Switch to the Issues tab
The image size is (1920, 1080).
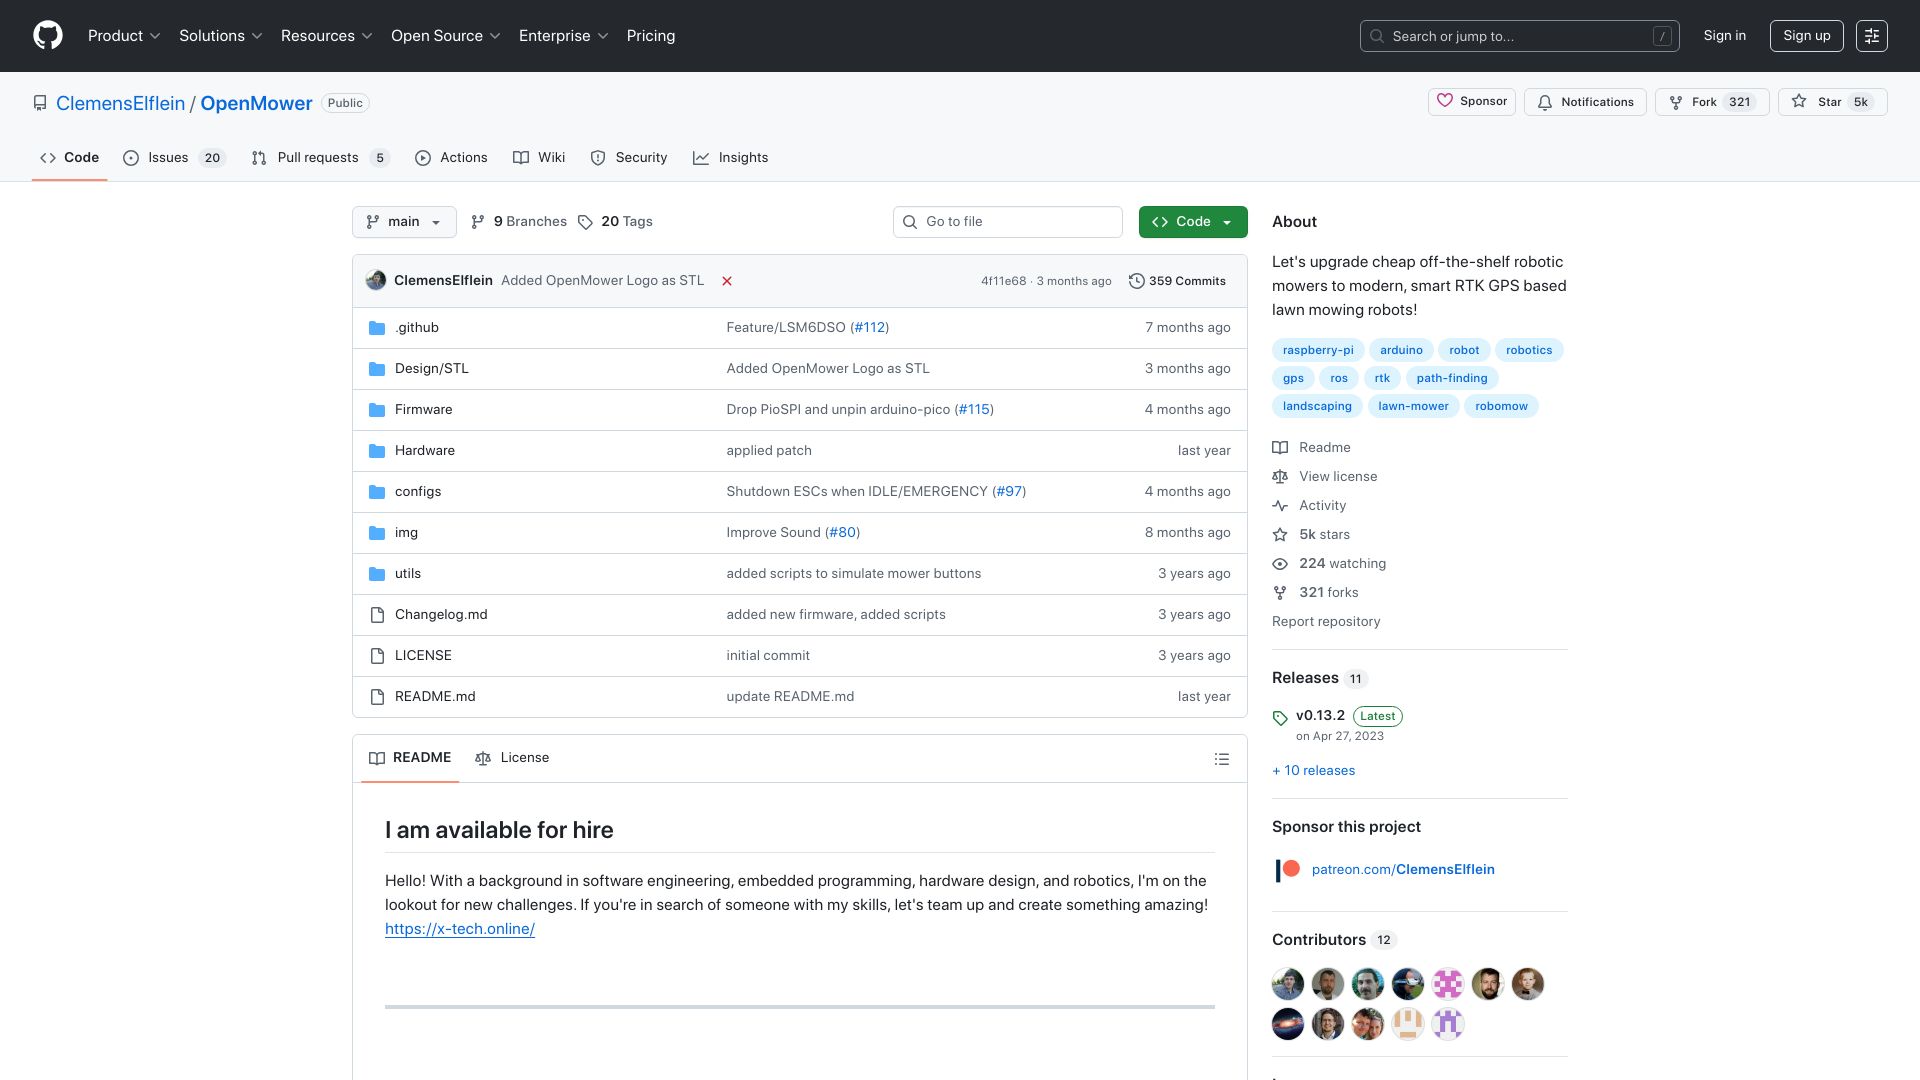click(174, 158)
